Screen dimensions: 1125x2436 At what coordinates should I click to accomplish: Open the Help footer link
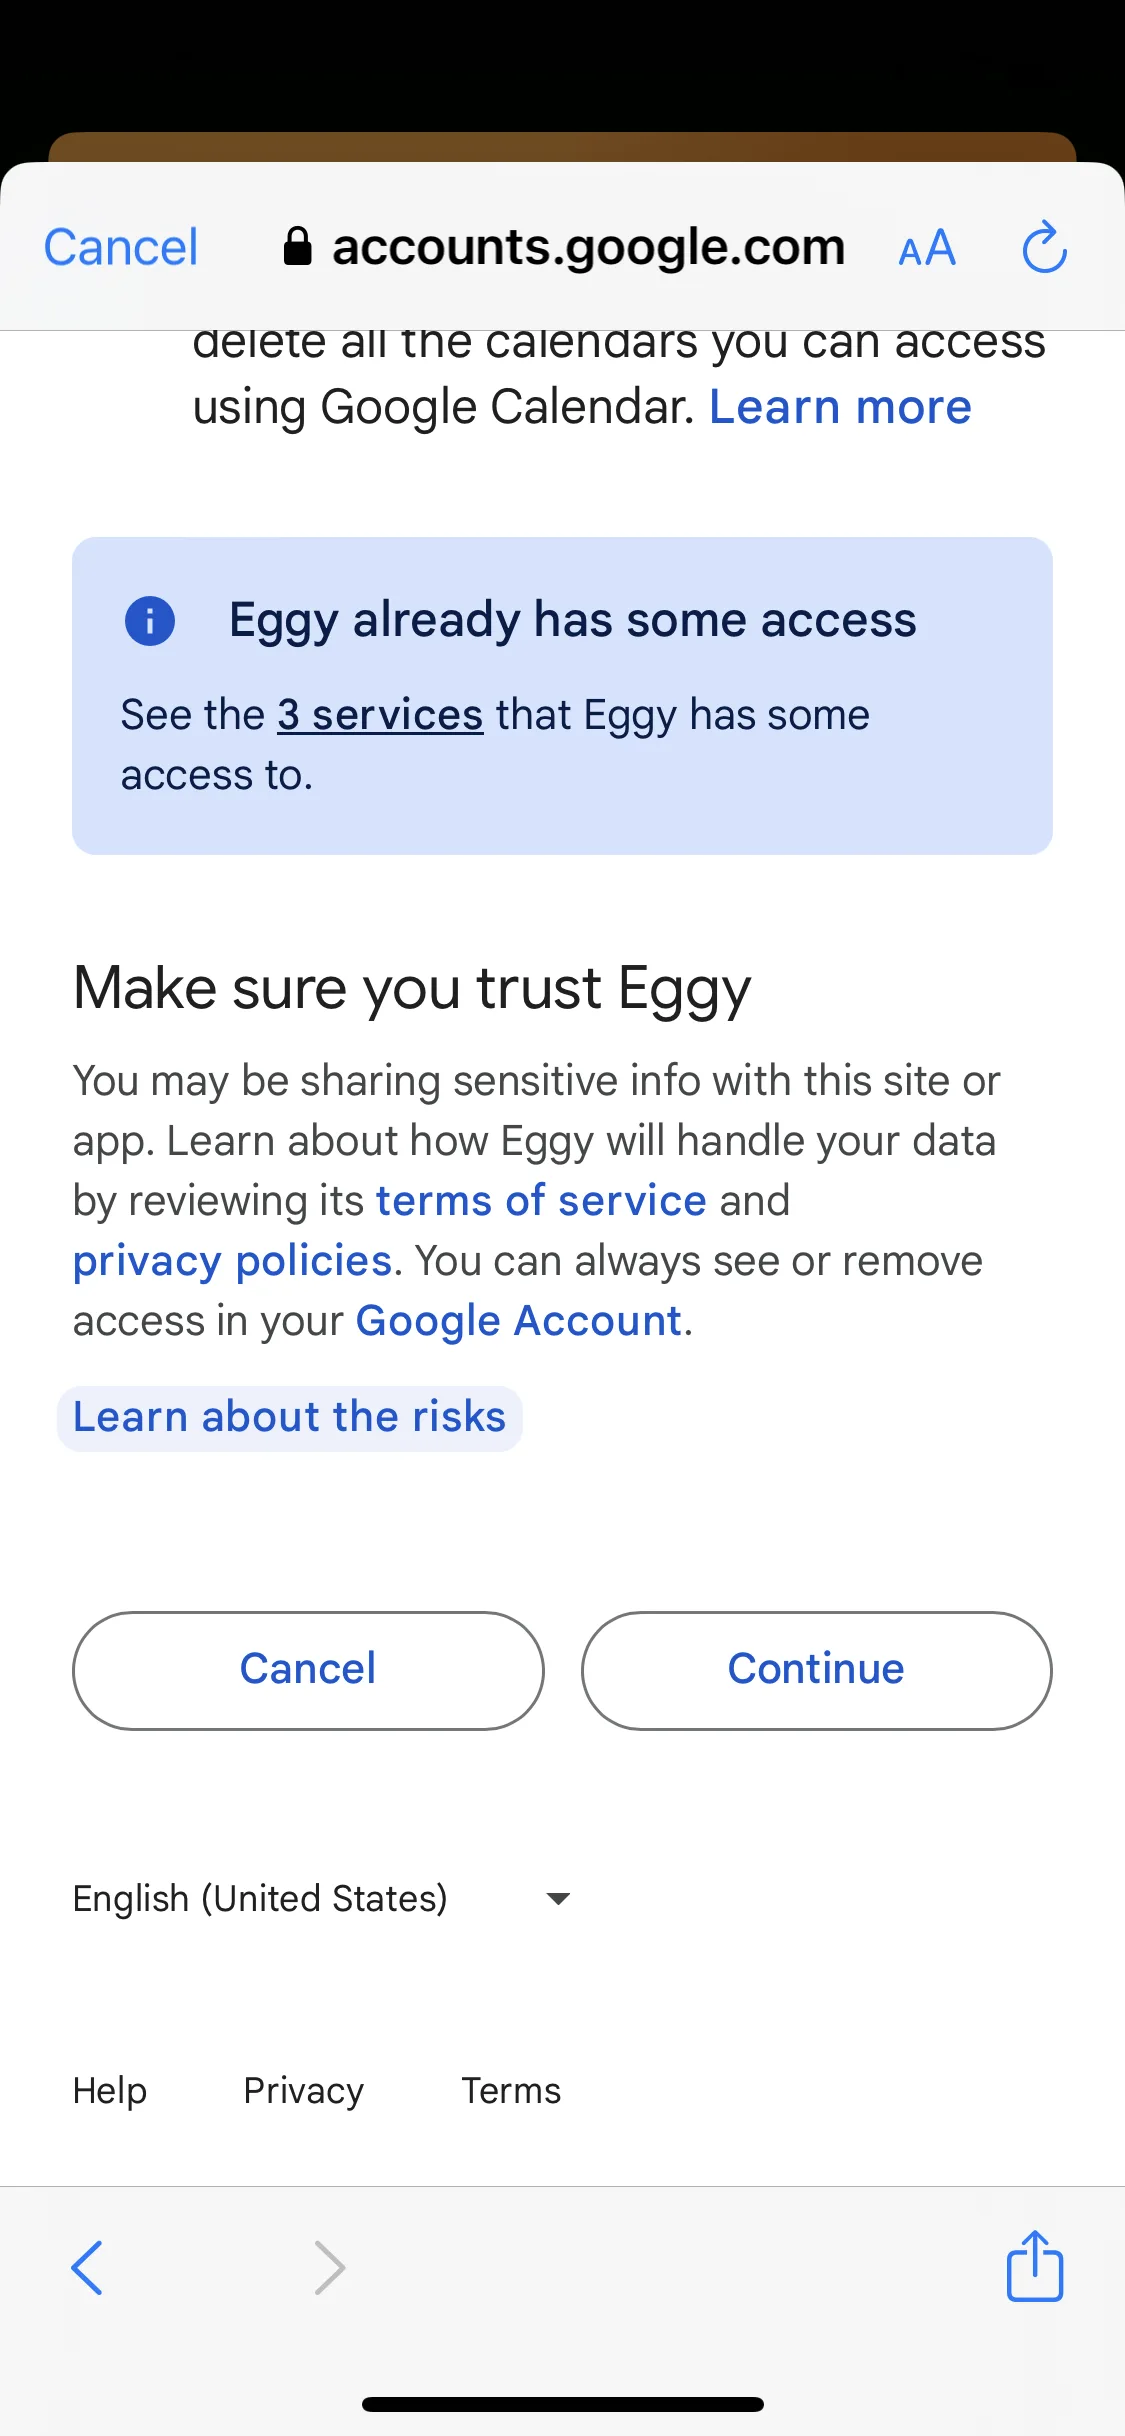point(110,2091)
